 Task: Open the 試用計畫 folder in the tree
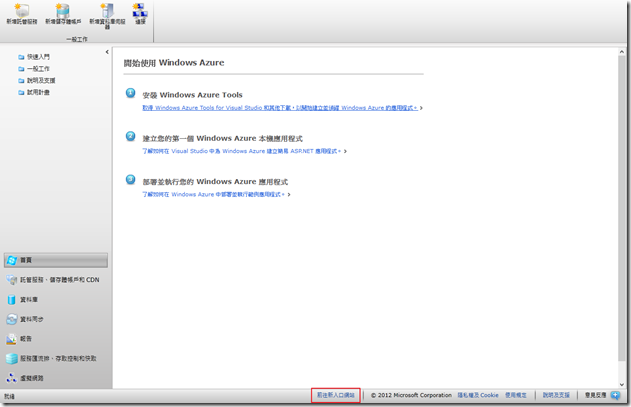(34, 92)
